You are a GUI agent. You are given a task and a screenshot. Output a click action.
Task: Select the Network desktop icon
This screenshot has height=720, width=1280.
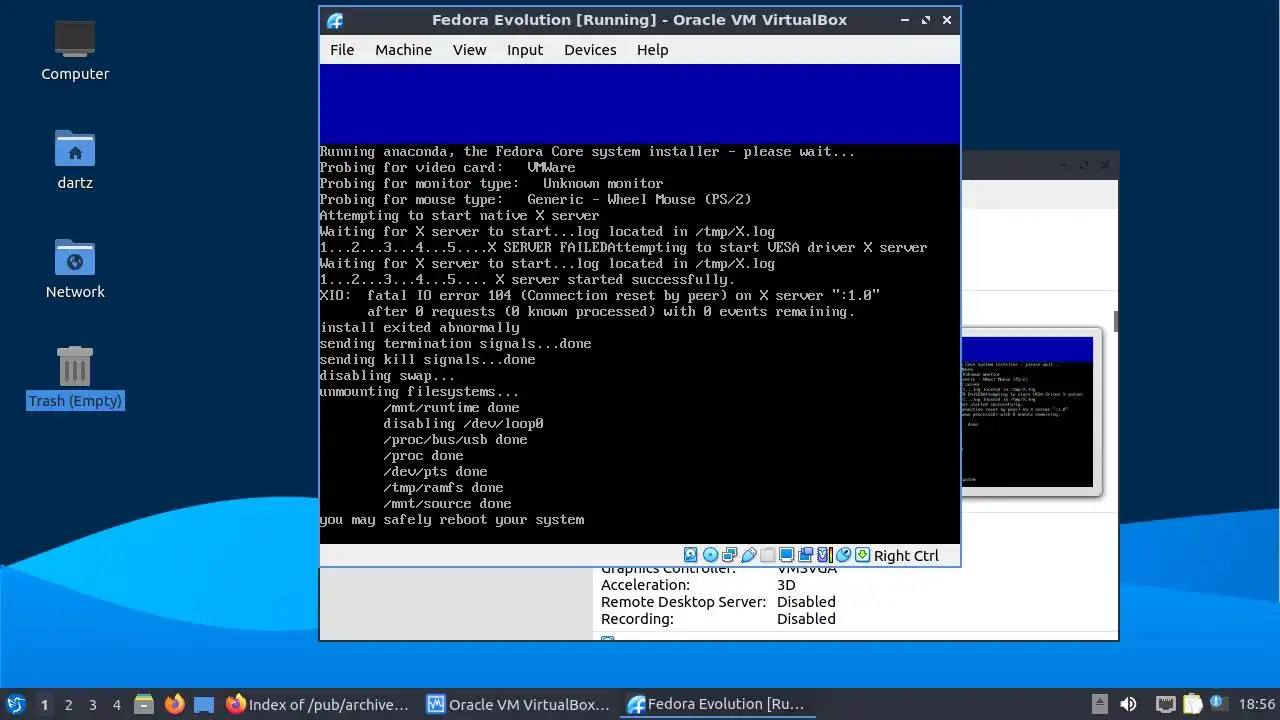tap(75, 269)
